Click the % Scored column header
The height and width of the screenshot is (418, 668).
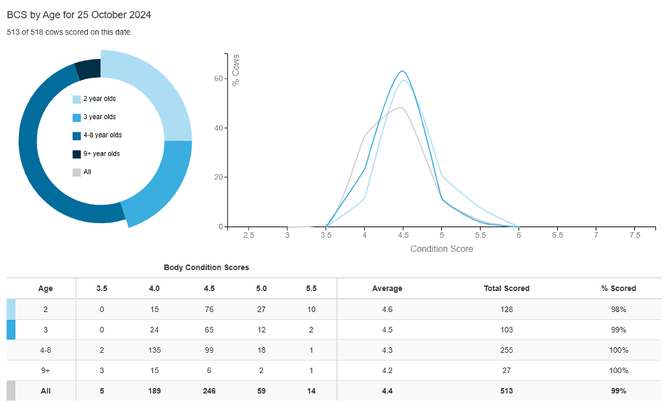pyautogui.click(x=618, y=288)
